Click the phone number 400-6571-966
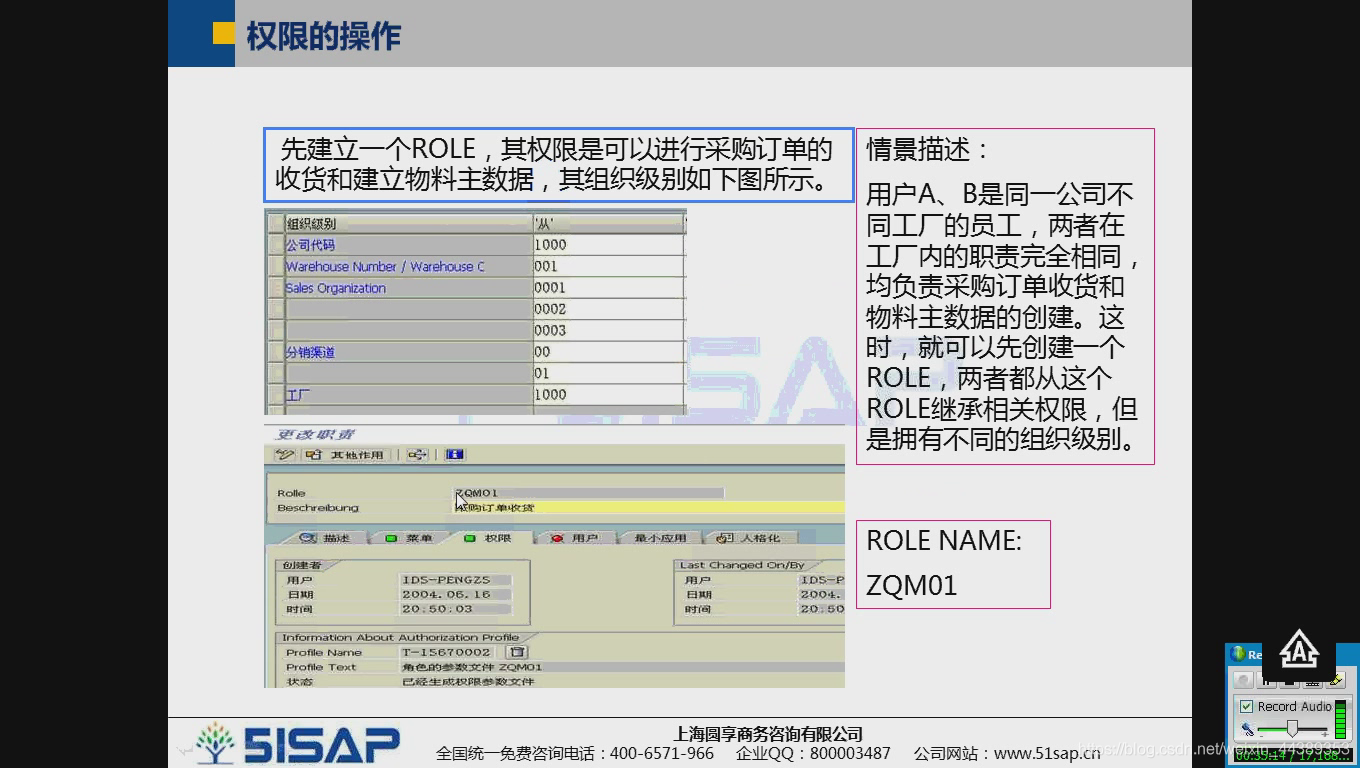1360x768 pixels. click(662, 753)
